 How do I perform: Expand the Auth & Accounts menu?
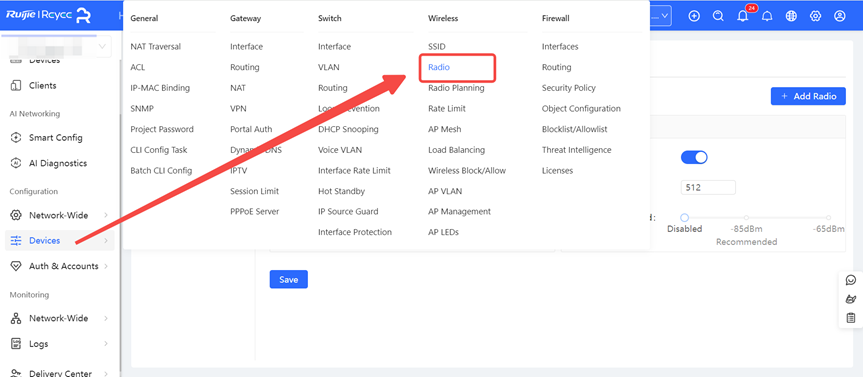59,266
